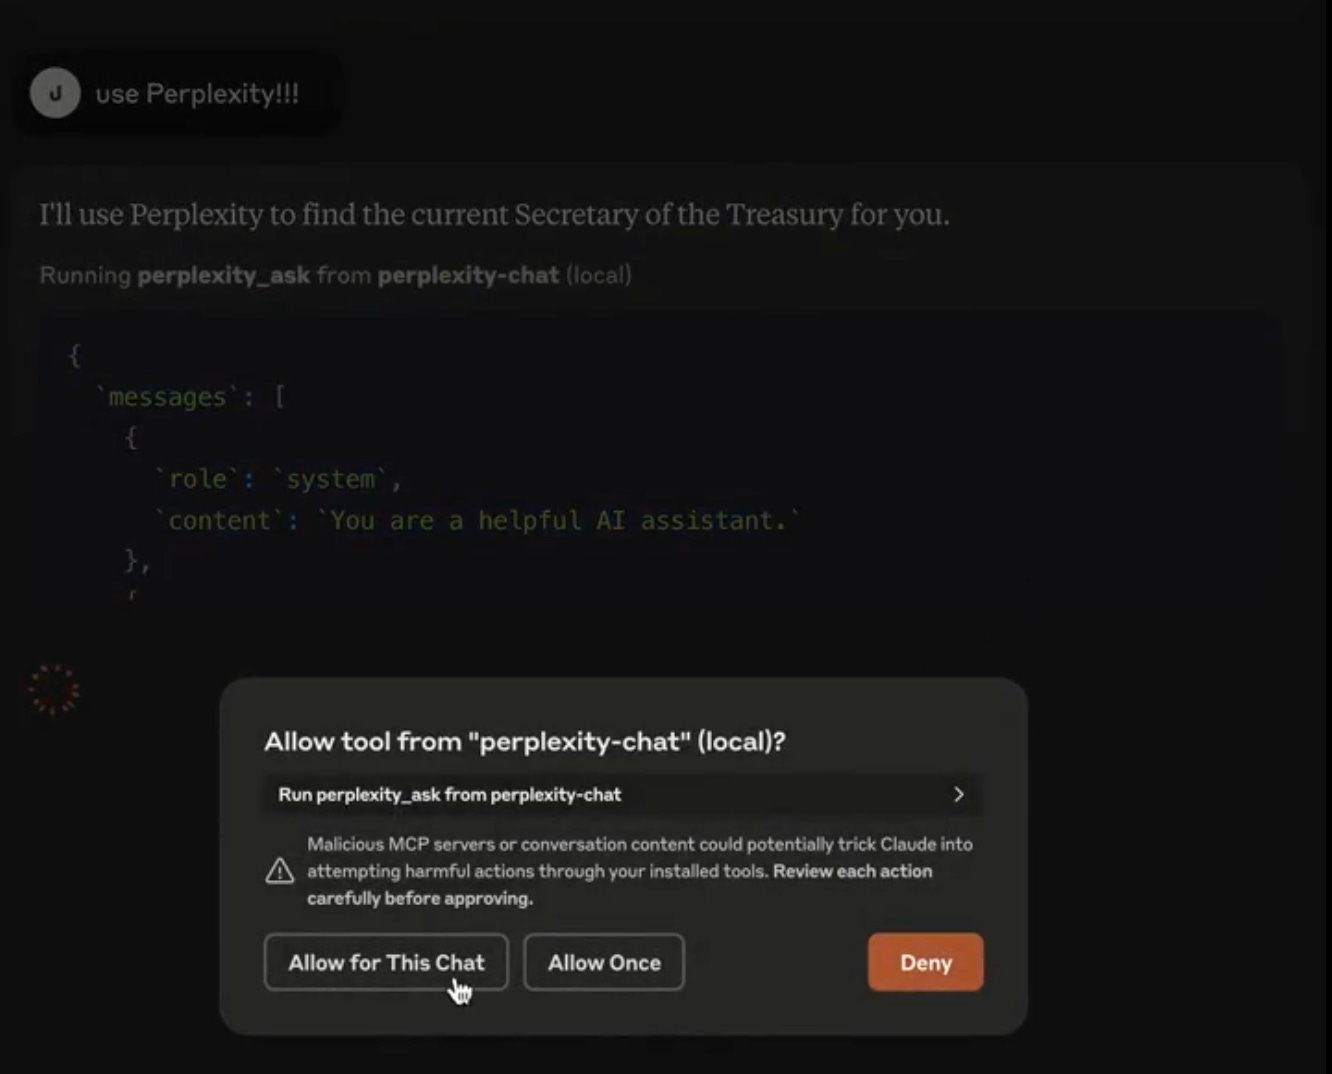Click the bold perplexity-chat server name
The width and height of the screenshot is (1332, 1074).
(x=468, y=275)
